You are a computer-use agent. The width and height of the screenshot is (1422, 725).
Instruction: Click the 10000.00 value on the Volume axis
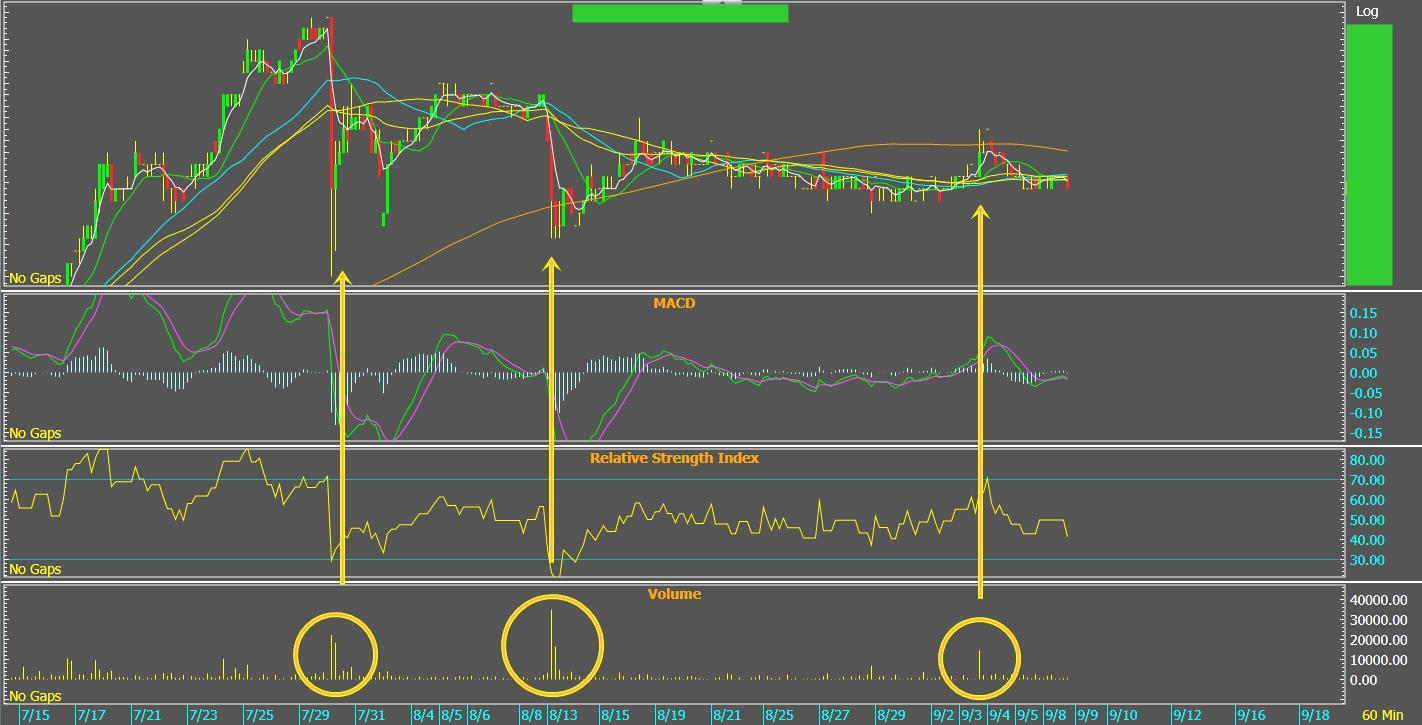1379,660
